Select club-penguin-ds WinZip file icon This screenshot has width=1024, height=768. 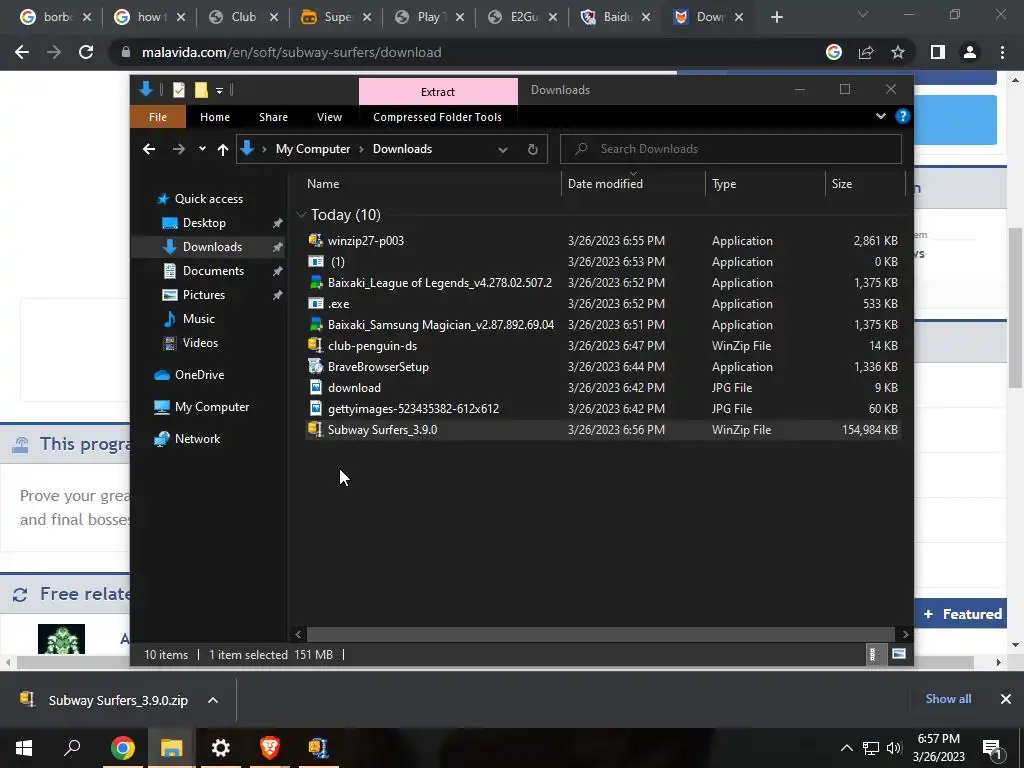pyautogui.click(x=315, y=345)
